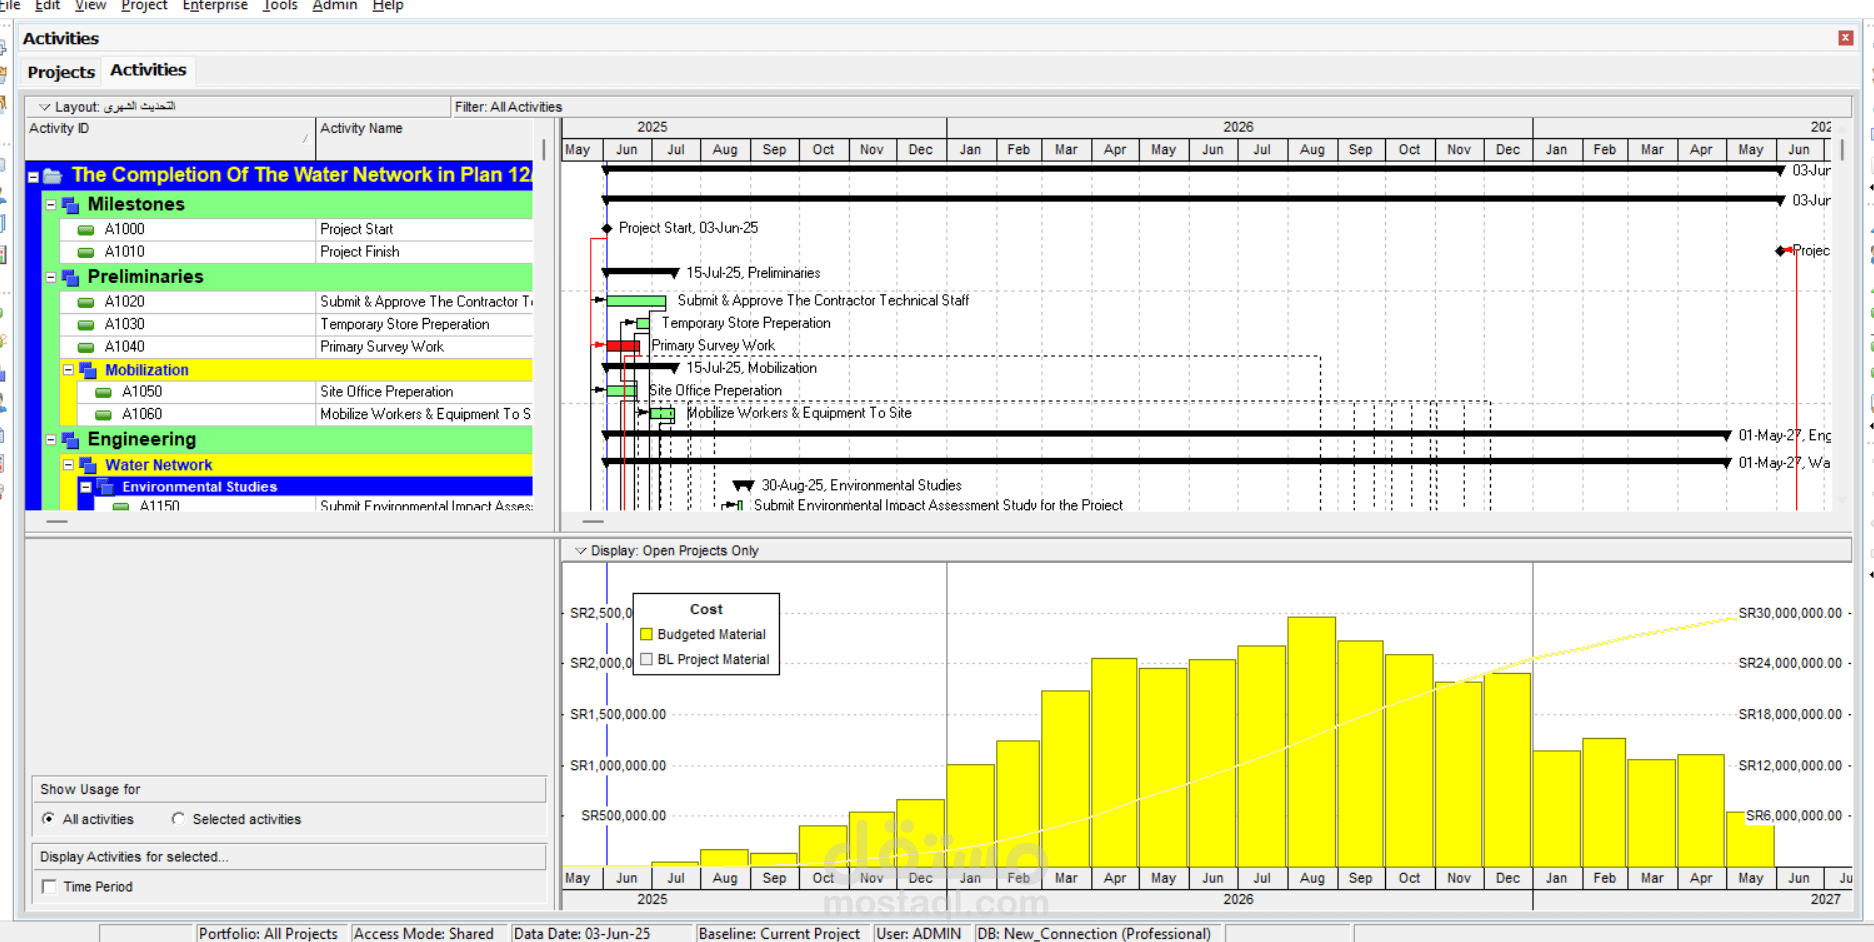This screenshot has height=942, width=1874.
Task: Click the activity icon for A1050
Action: click(103, 392)
